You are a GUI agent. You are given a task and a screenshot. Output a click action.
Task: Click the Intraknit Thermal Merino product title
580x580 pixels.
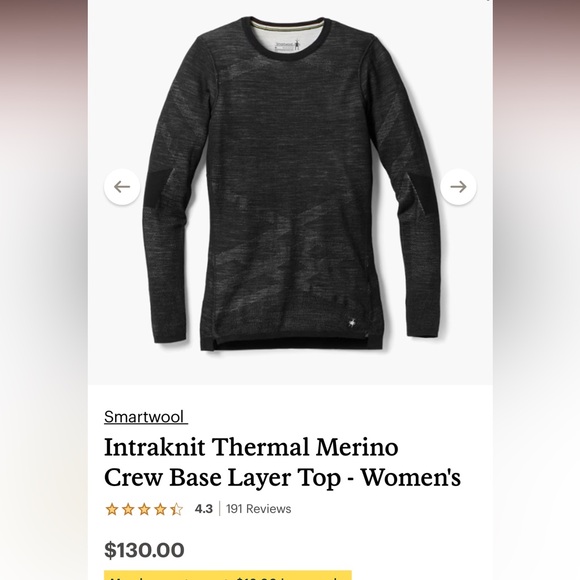282,462
